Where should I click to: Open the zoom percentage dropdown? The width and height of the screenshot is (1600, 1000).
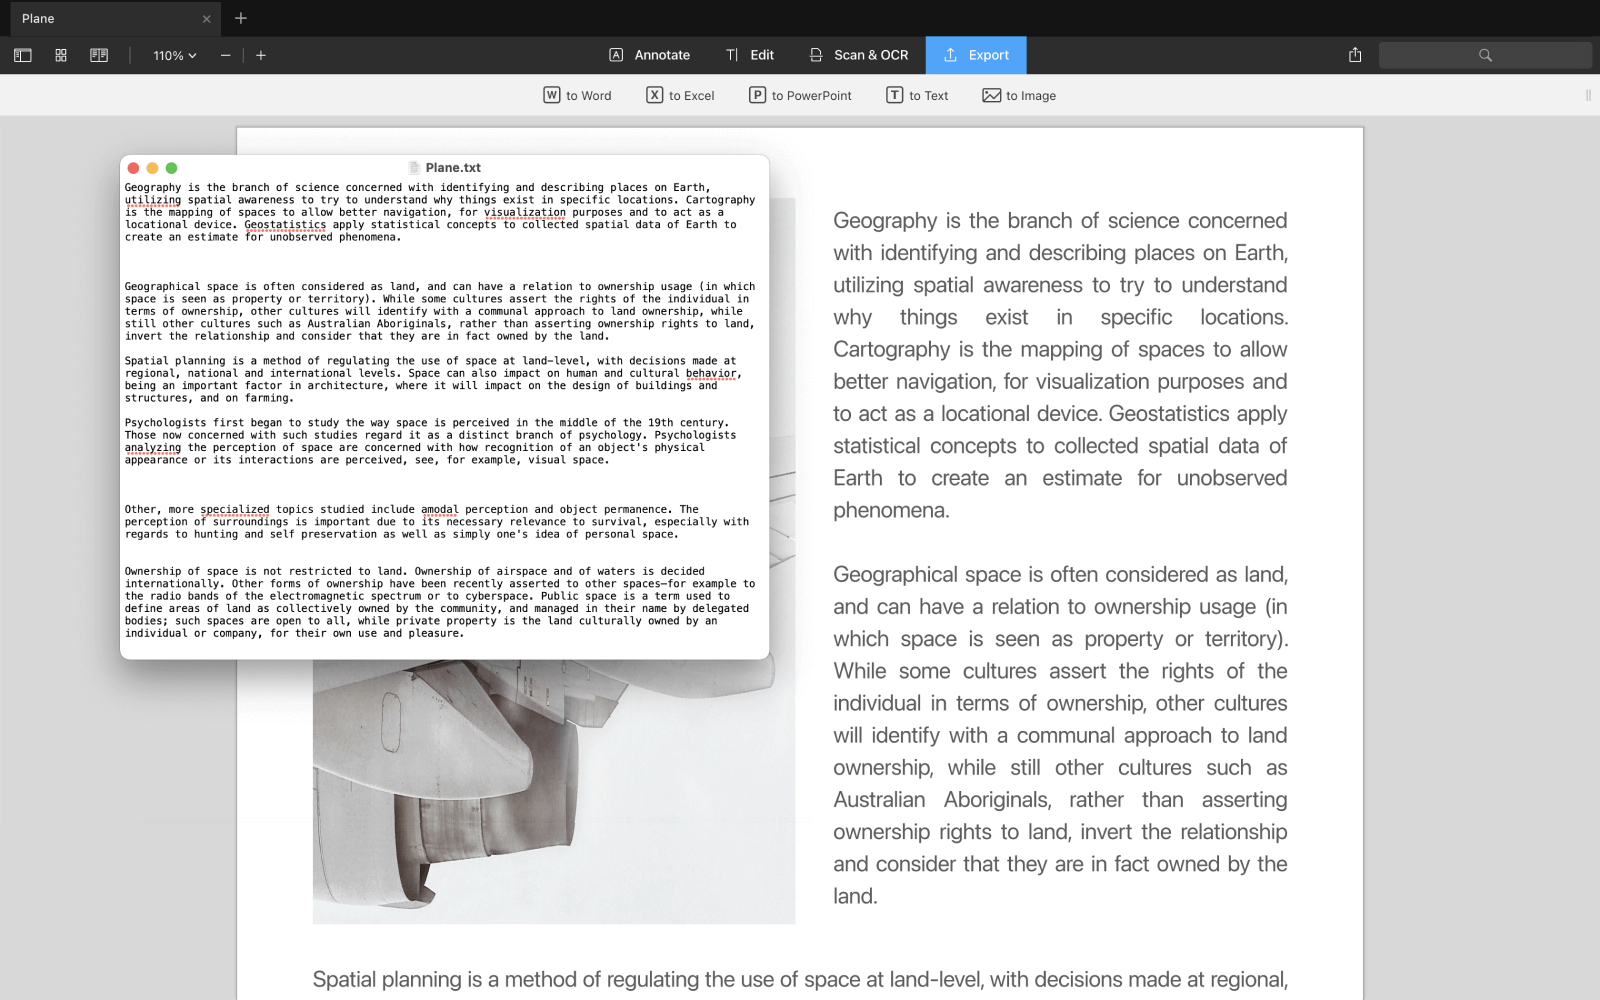[172, 55]
